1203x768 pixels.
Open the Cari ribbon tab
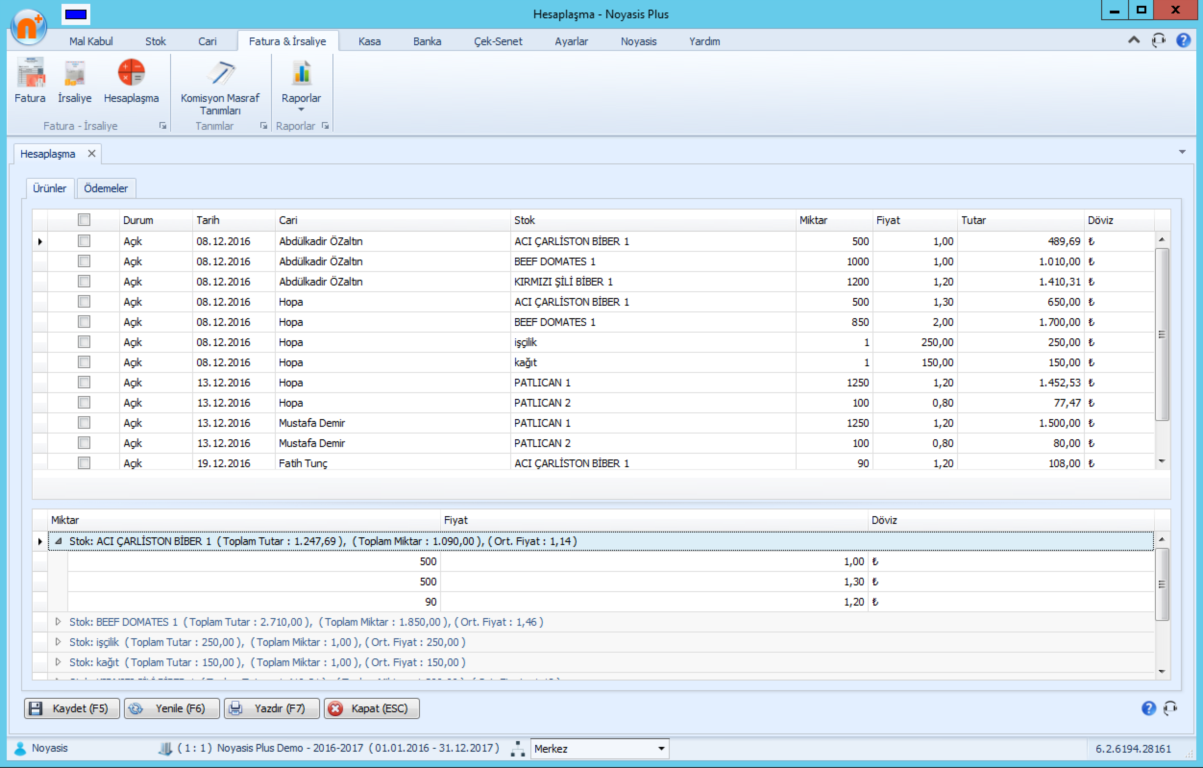208,41
